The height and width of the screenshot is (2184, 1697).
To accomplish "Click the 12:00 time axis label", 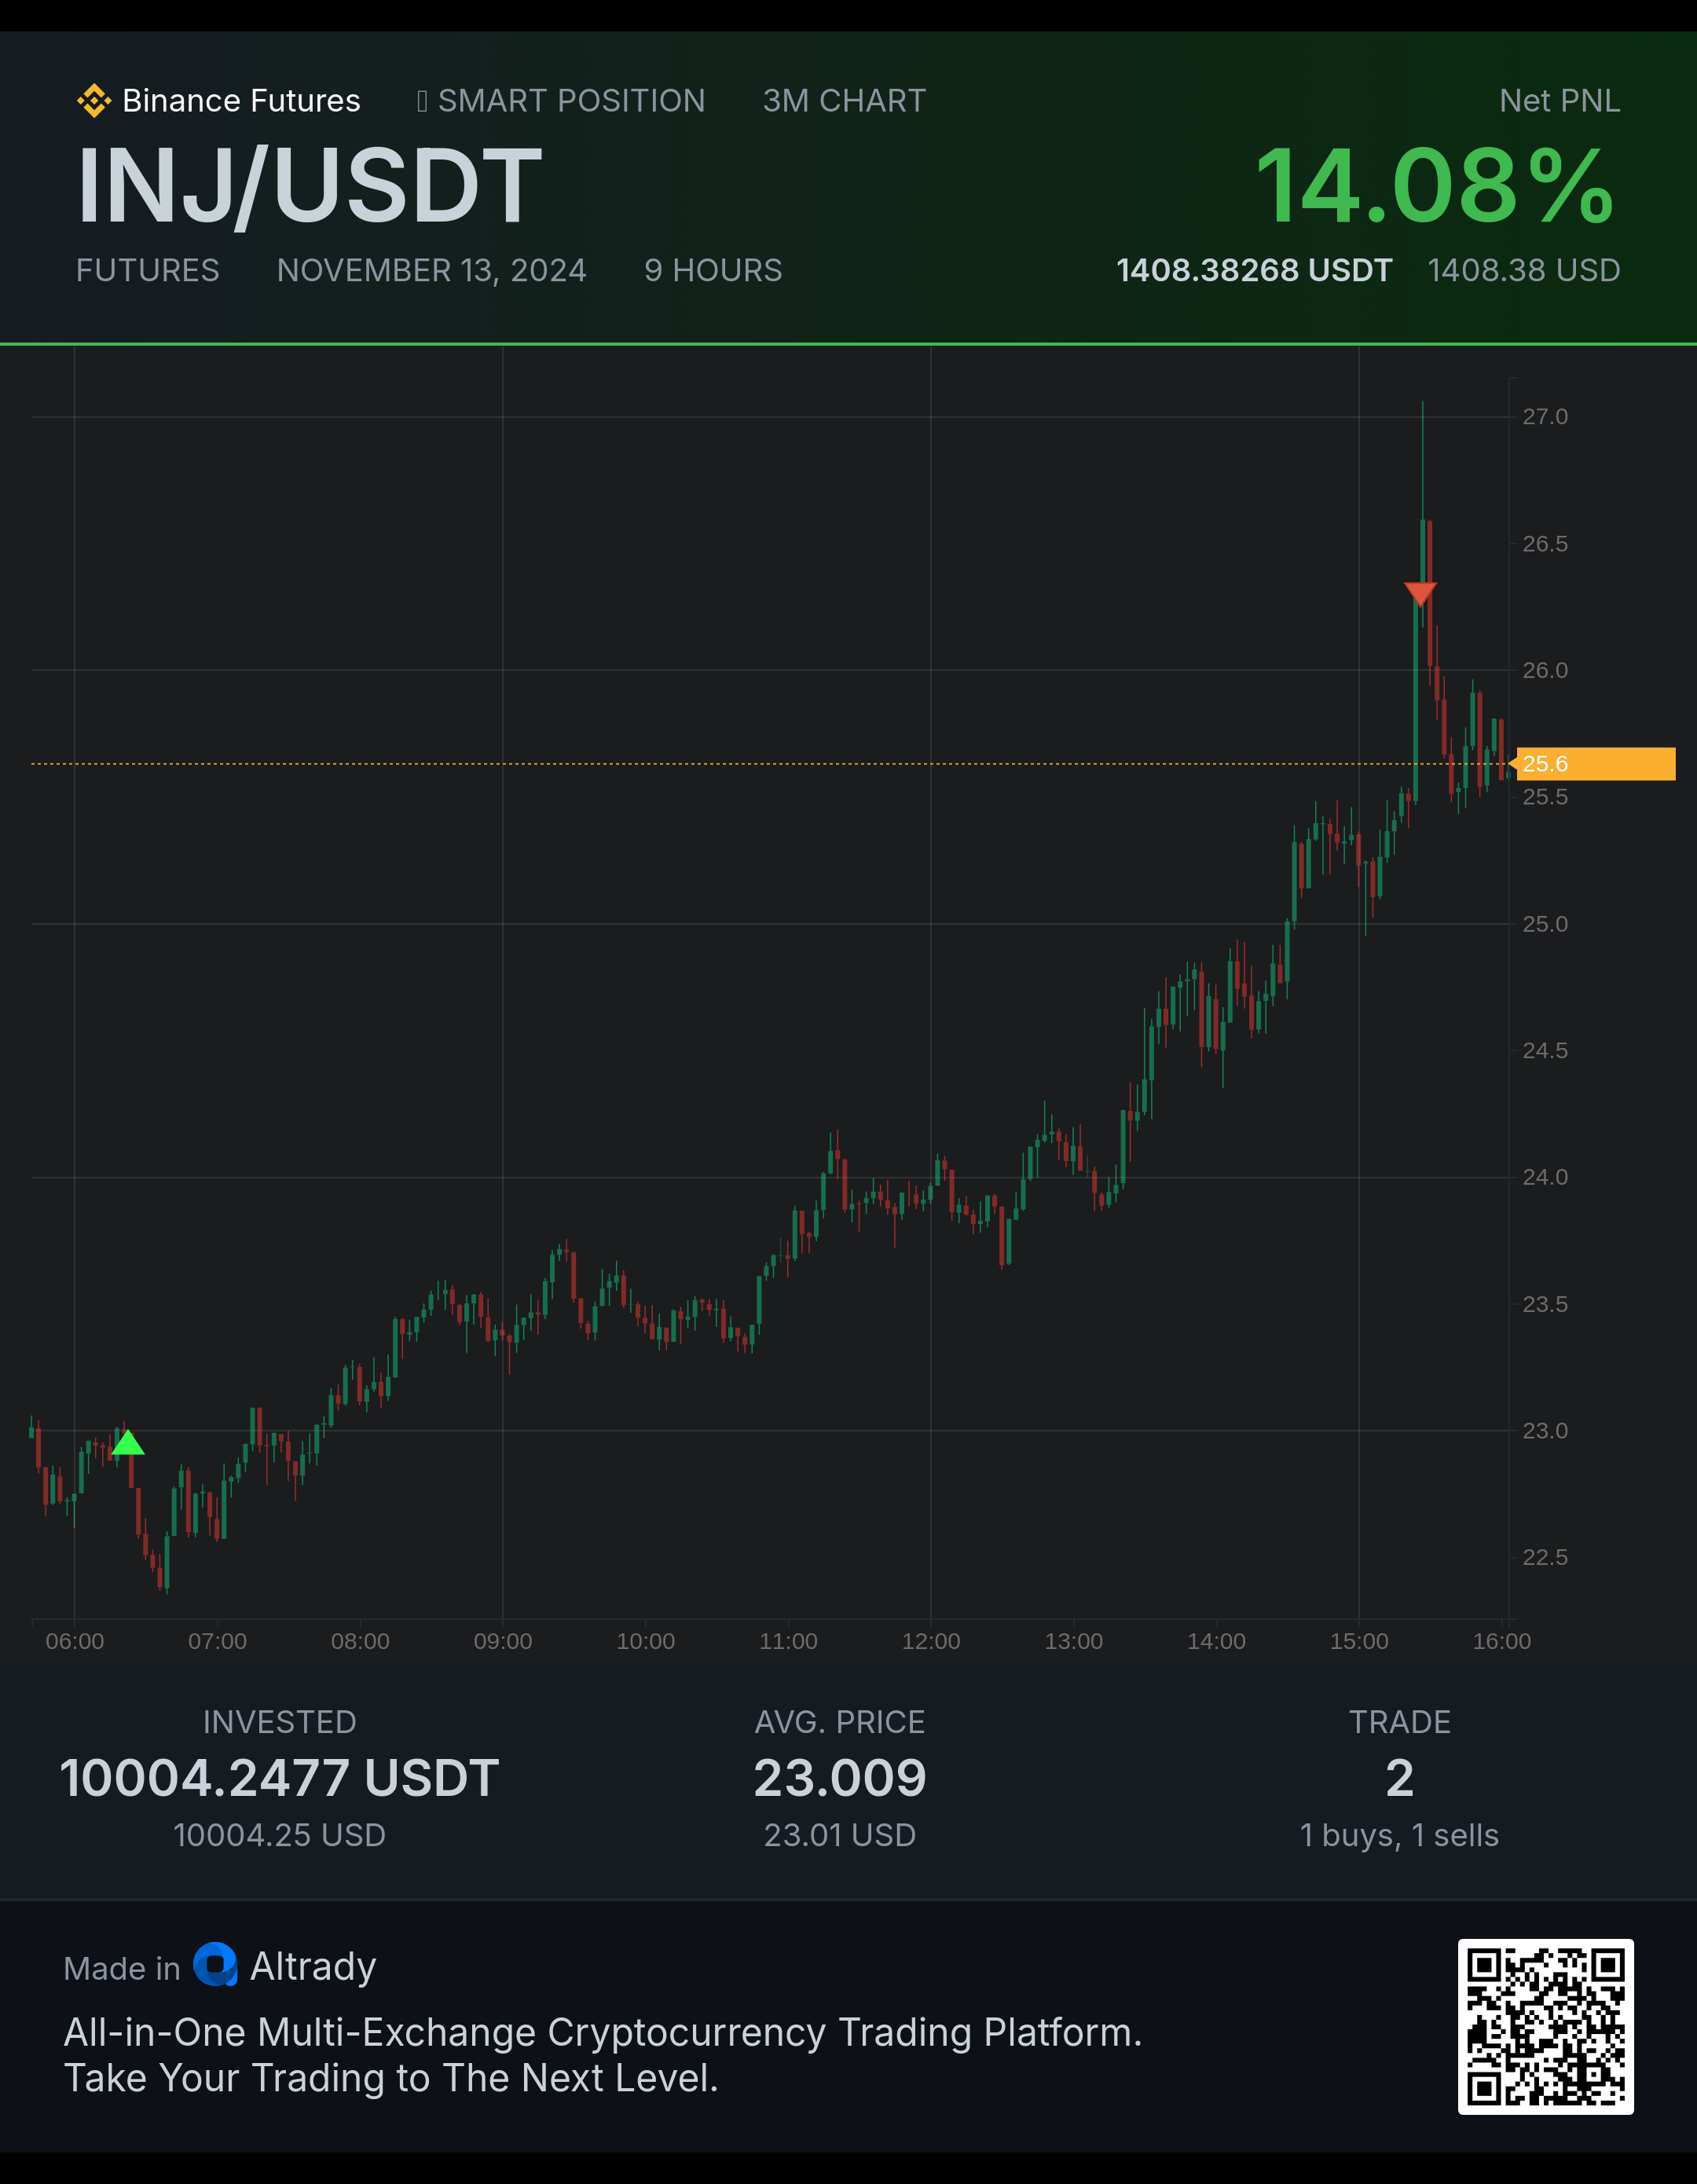I will [931, 1641].
